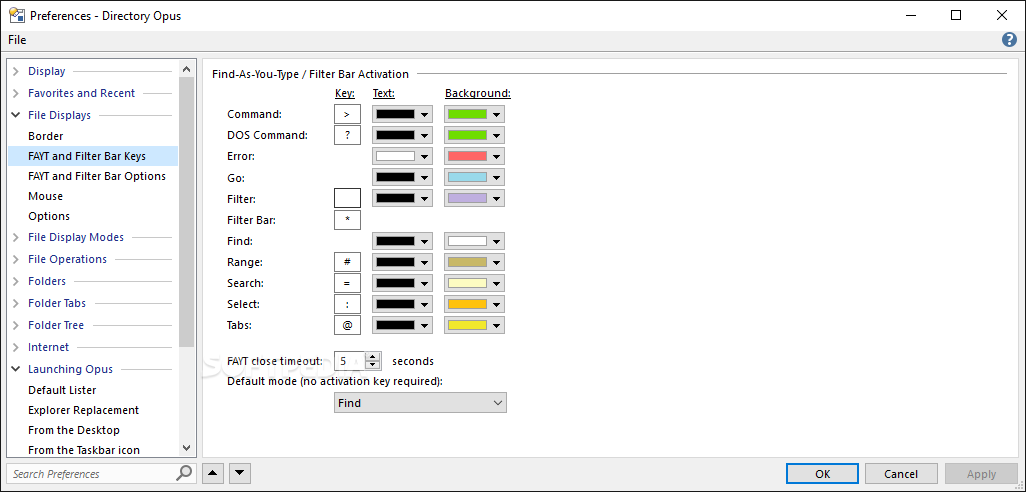The height and width of the screenshot is (492, 1026).
Task: Click the Cancel button
Action: (901, 474)
